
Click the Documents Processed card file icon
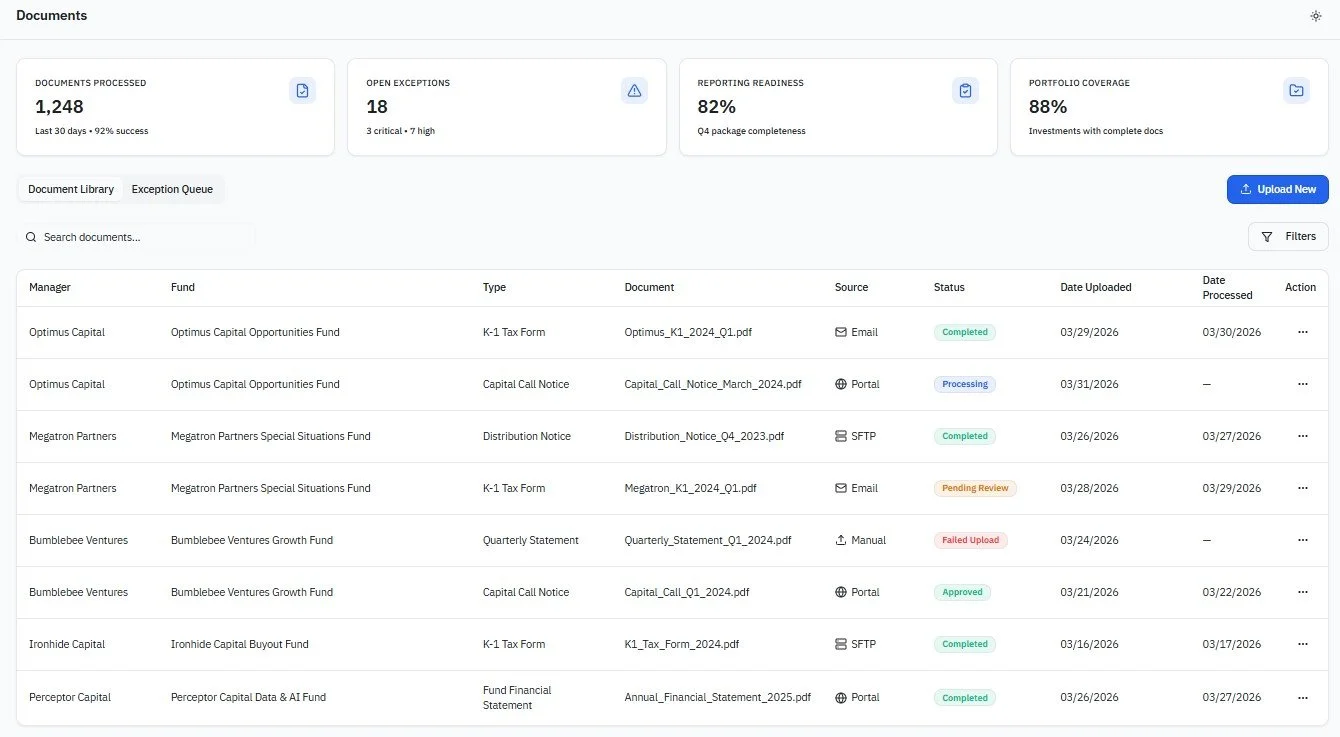303,91
